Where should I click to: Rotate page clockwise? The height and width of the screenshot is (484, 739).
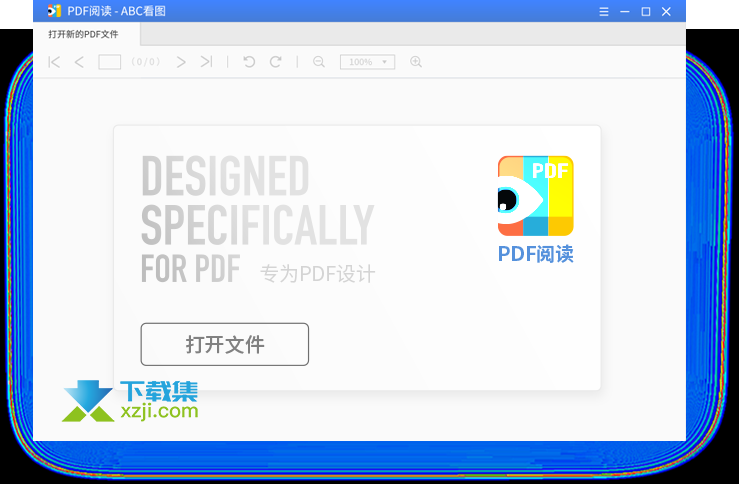click(276, 62)
